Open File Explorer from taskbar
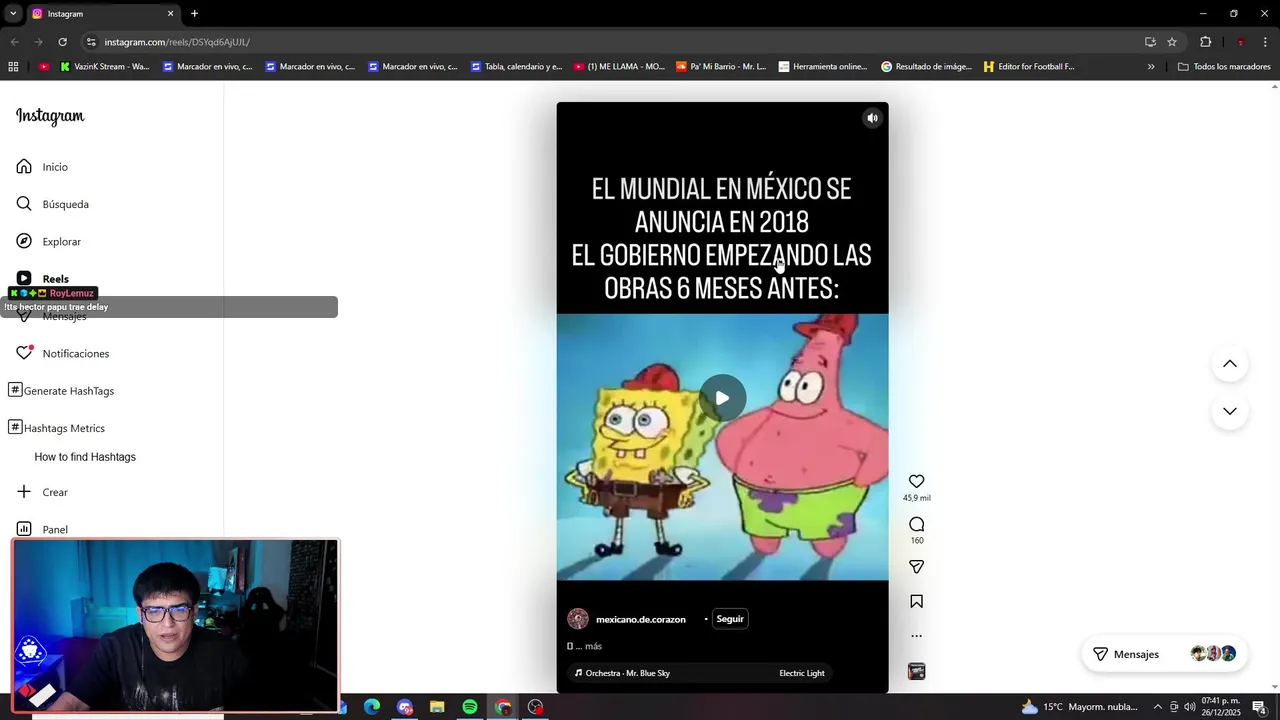The image size is (1280, 720). (437, 707)
